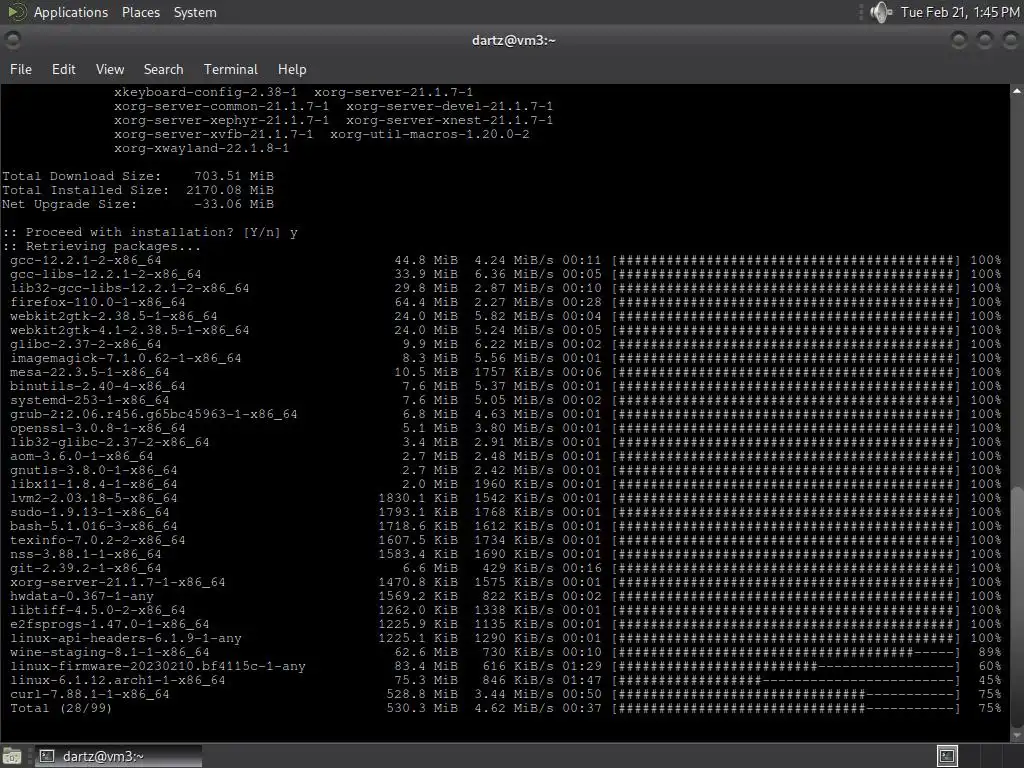Open the Search menu in terminal

click(x=163, y=69)
